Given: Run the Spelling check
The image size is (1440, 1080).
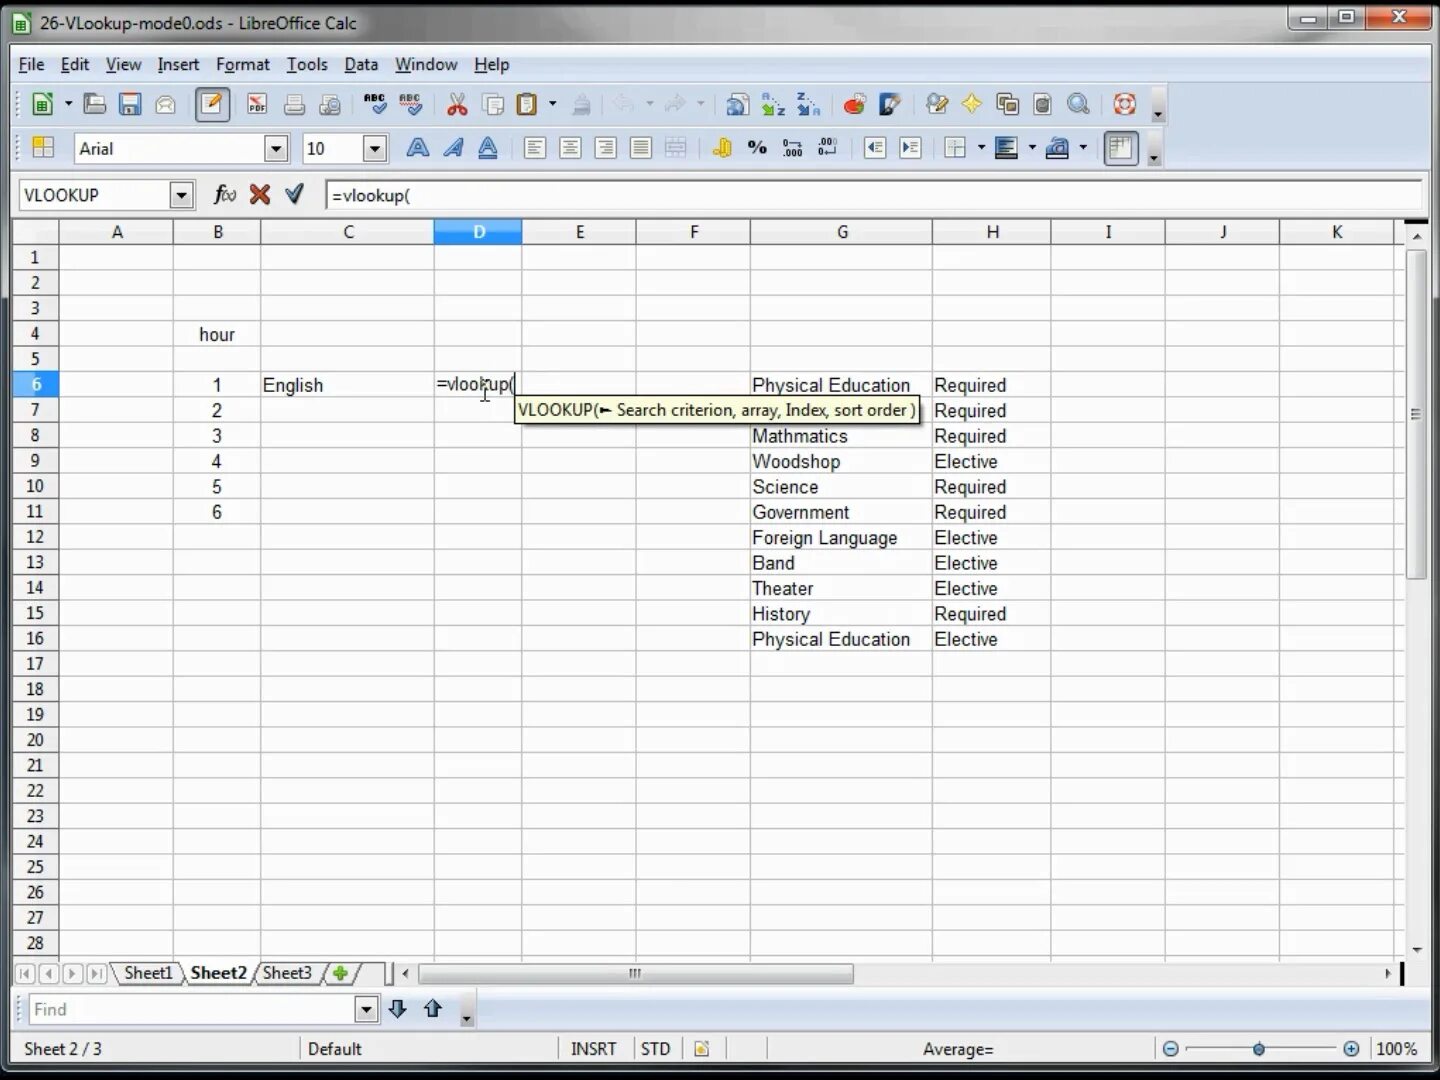Looking at the screenshot, I should click(375, 104).
